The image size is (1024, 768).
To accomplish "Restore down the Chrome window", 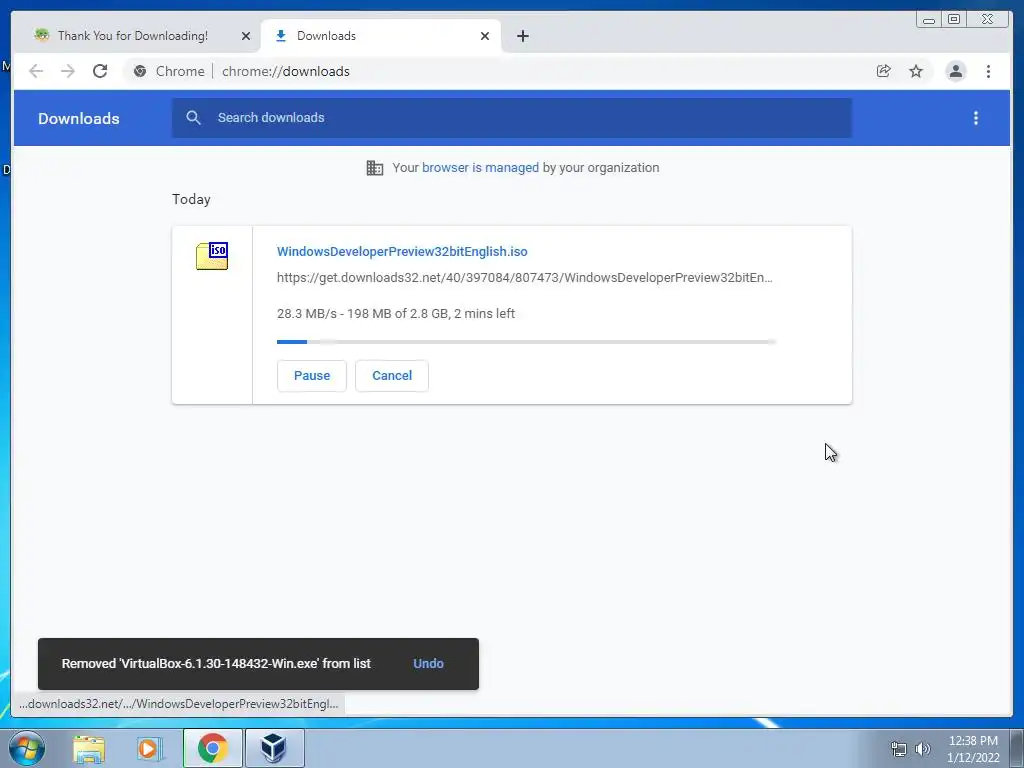I will pos(954,20).
